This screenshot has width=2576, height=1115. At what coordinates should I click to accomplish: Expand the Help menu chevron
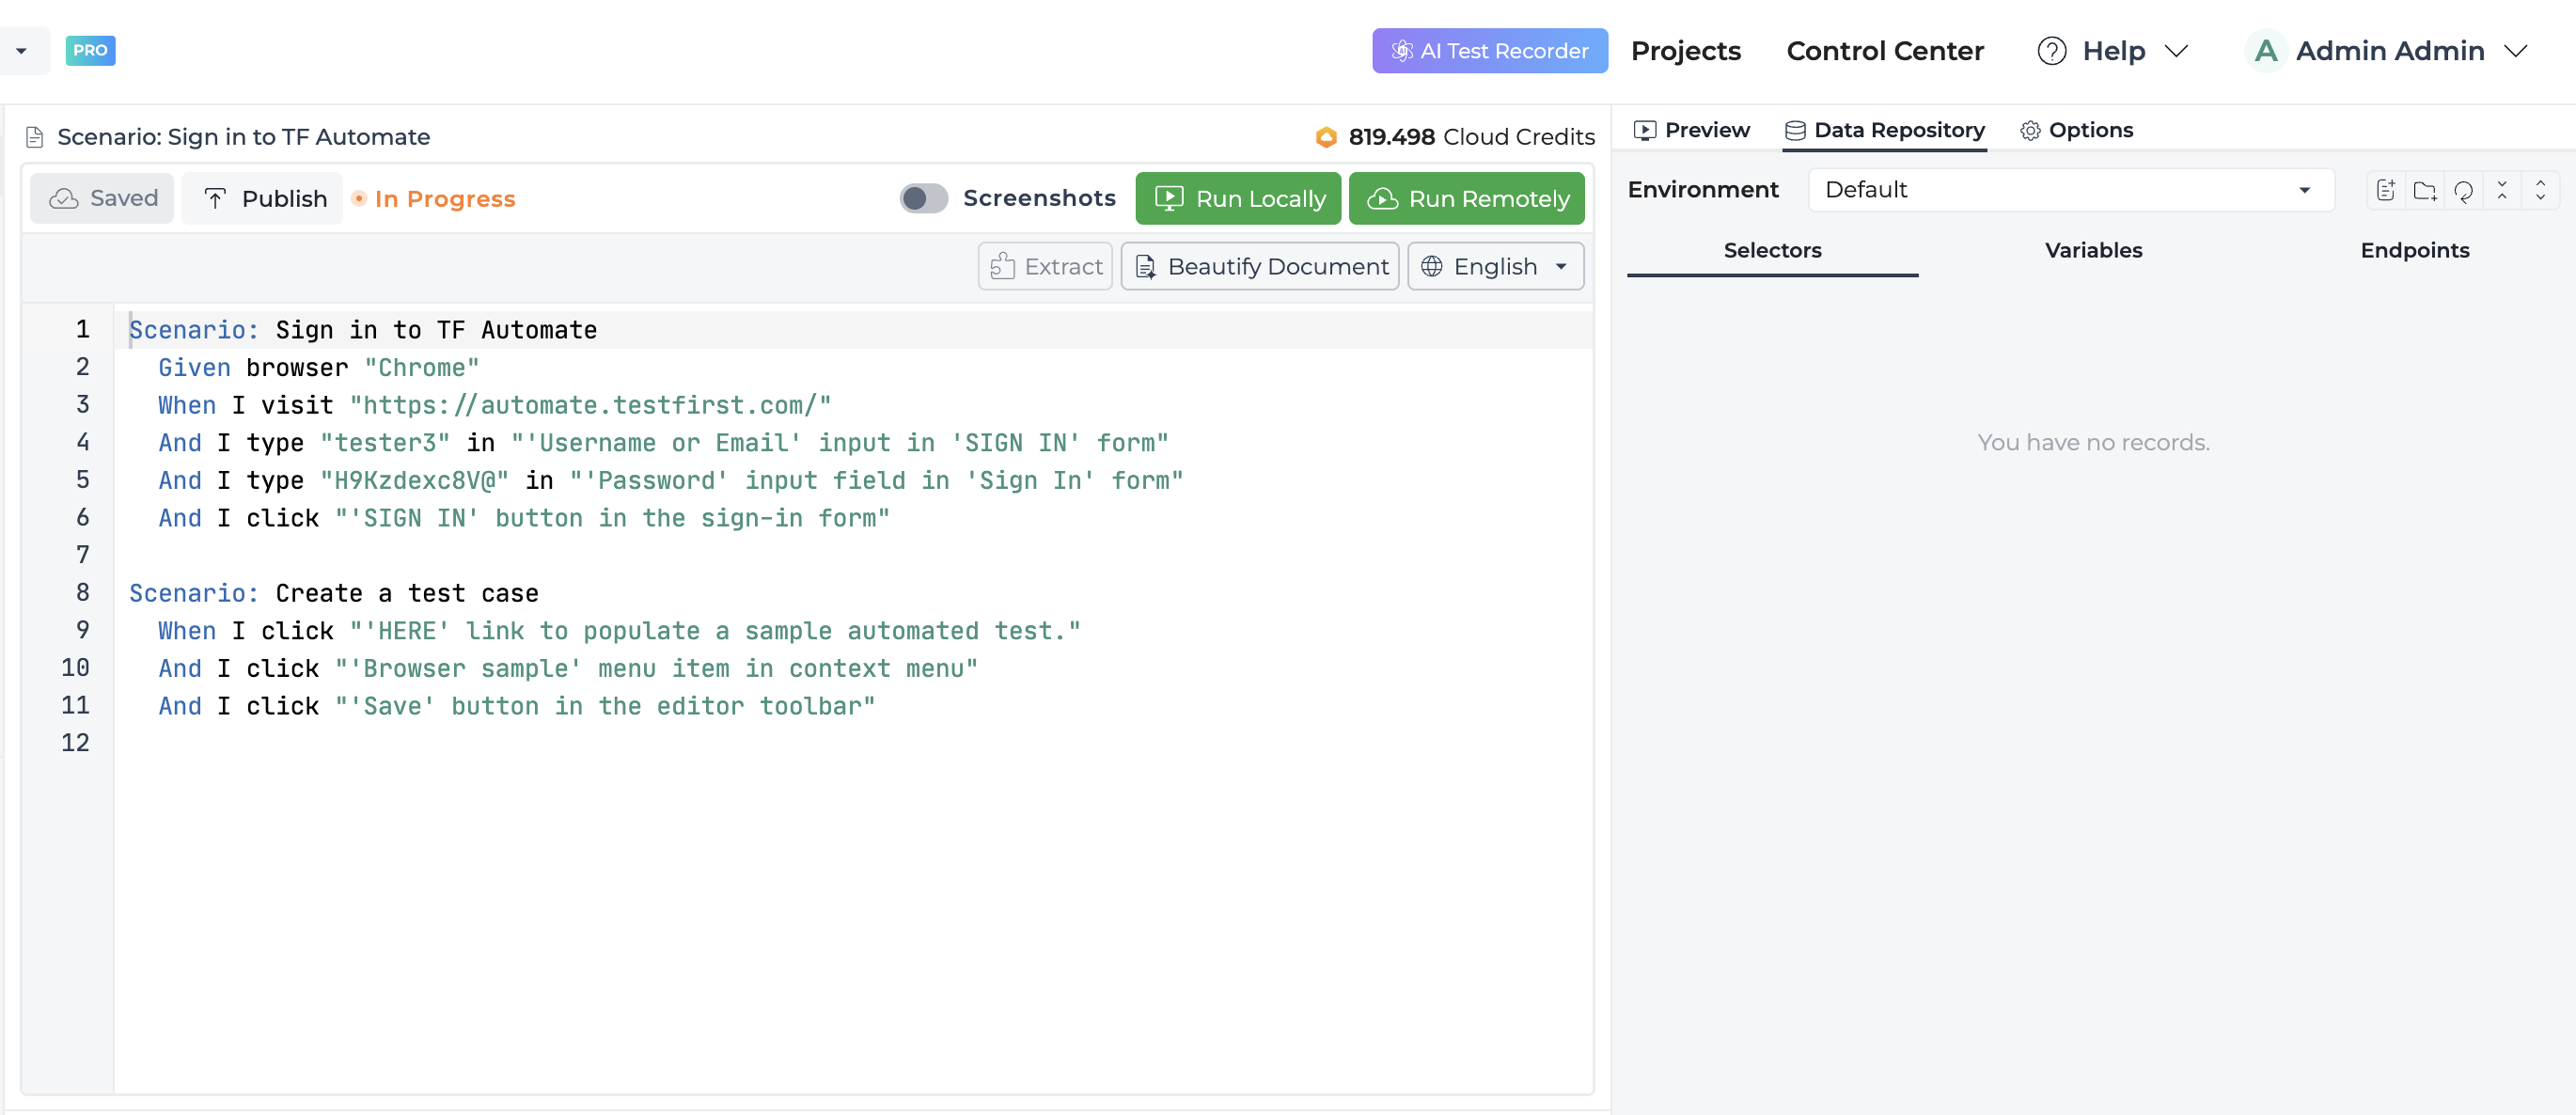point(2176,51)
